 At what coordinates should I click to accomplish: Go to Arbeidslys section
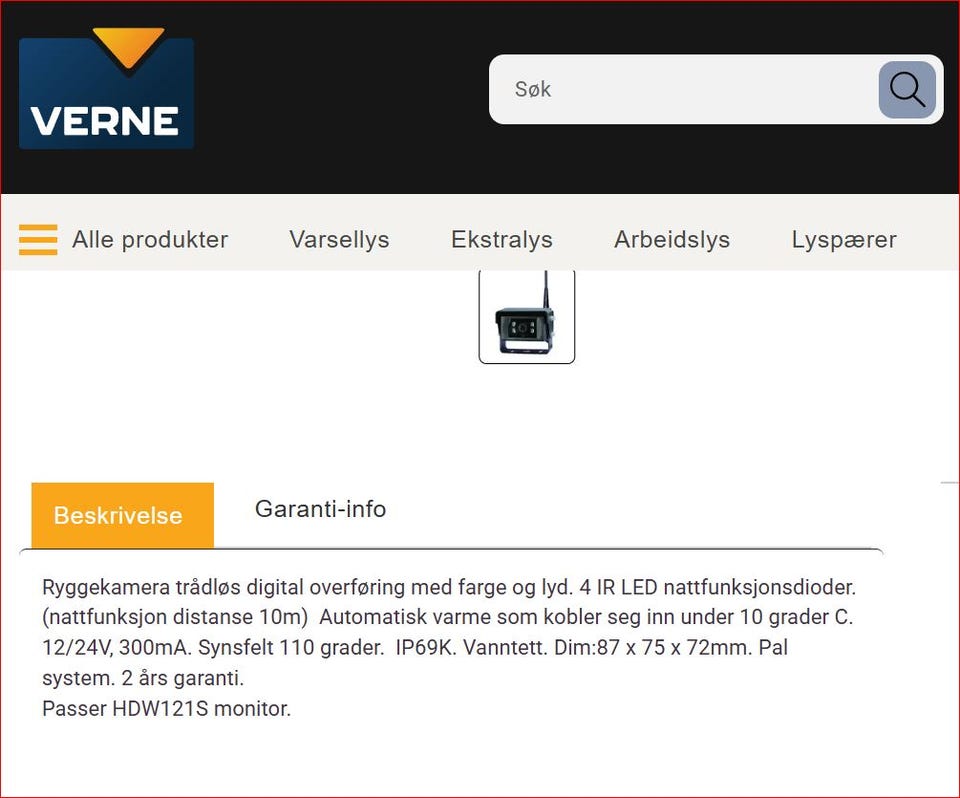(671, 240)
